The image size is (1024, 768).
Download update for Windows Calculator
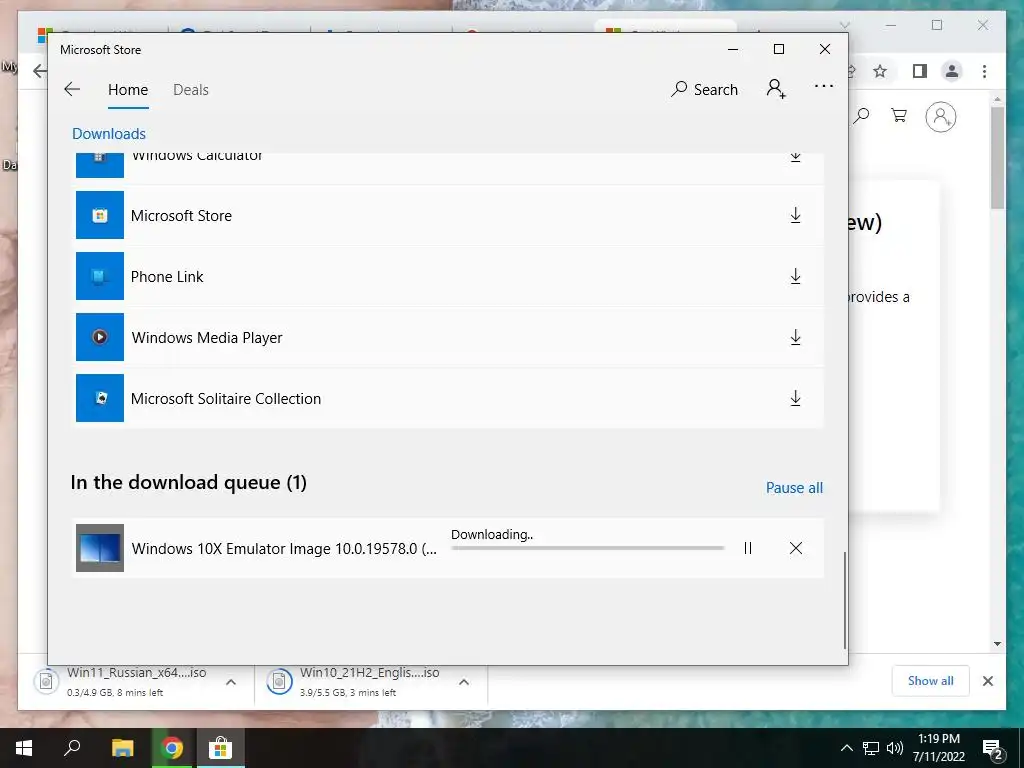point(795,157)
